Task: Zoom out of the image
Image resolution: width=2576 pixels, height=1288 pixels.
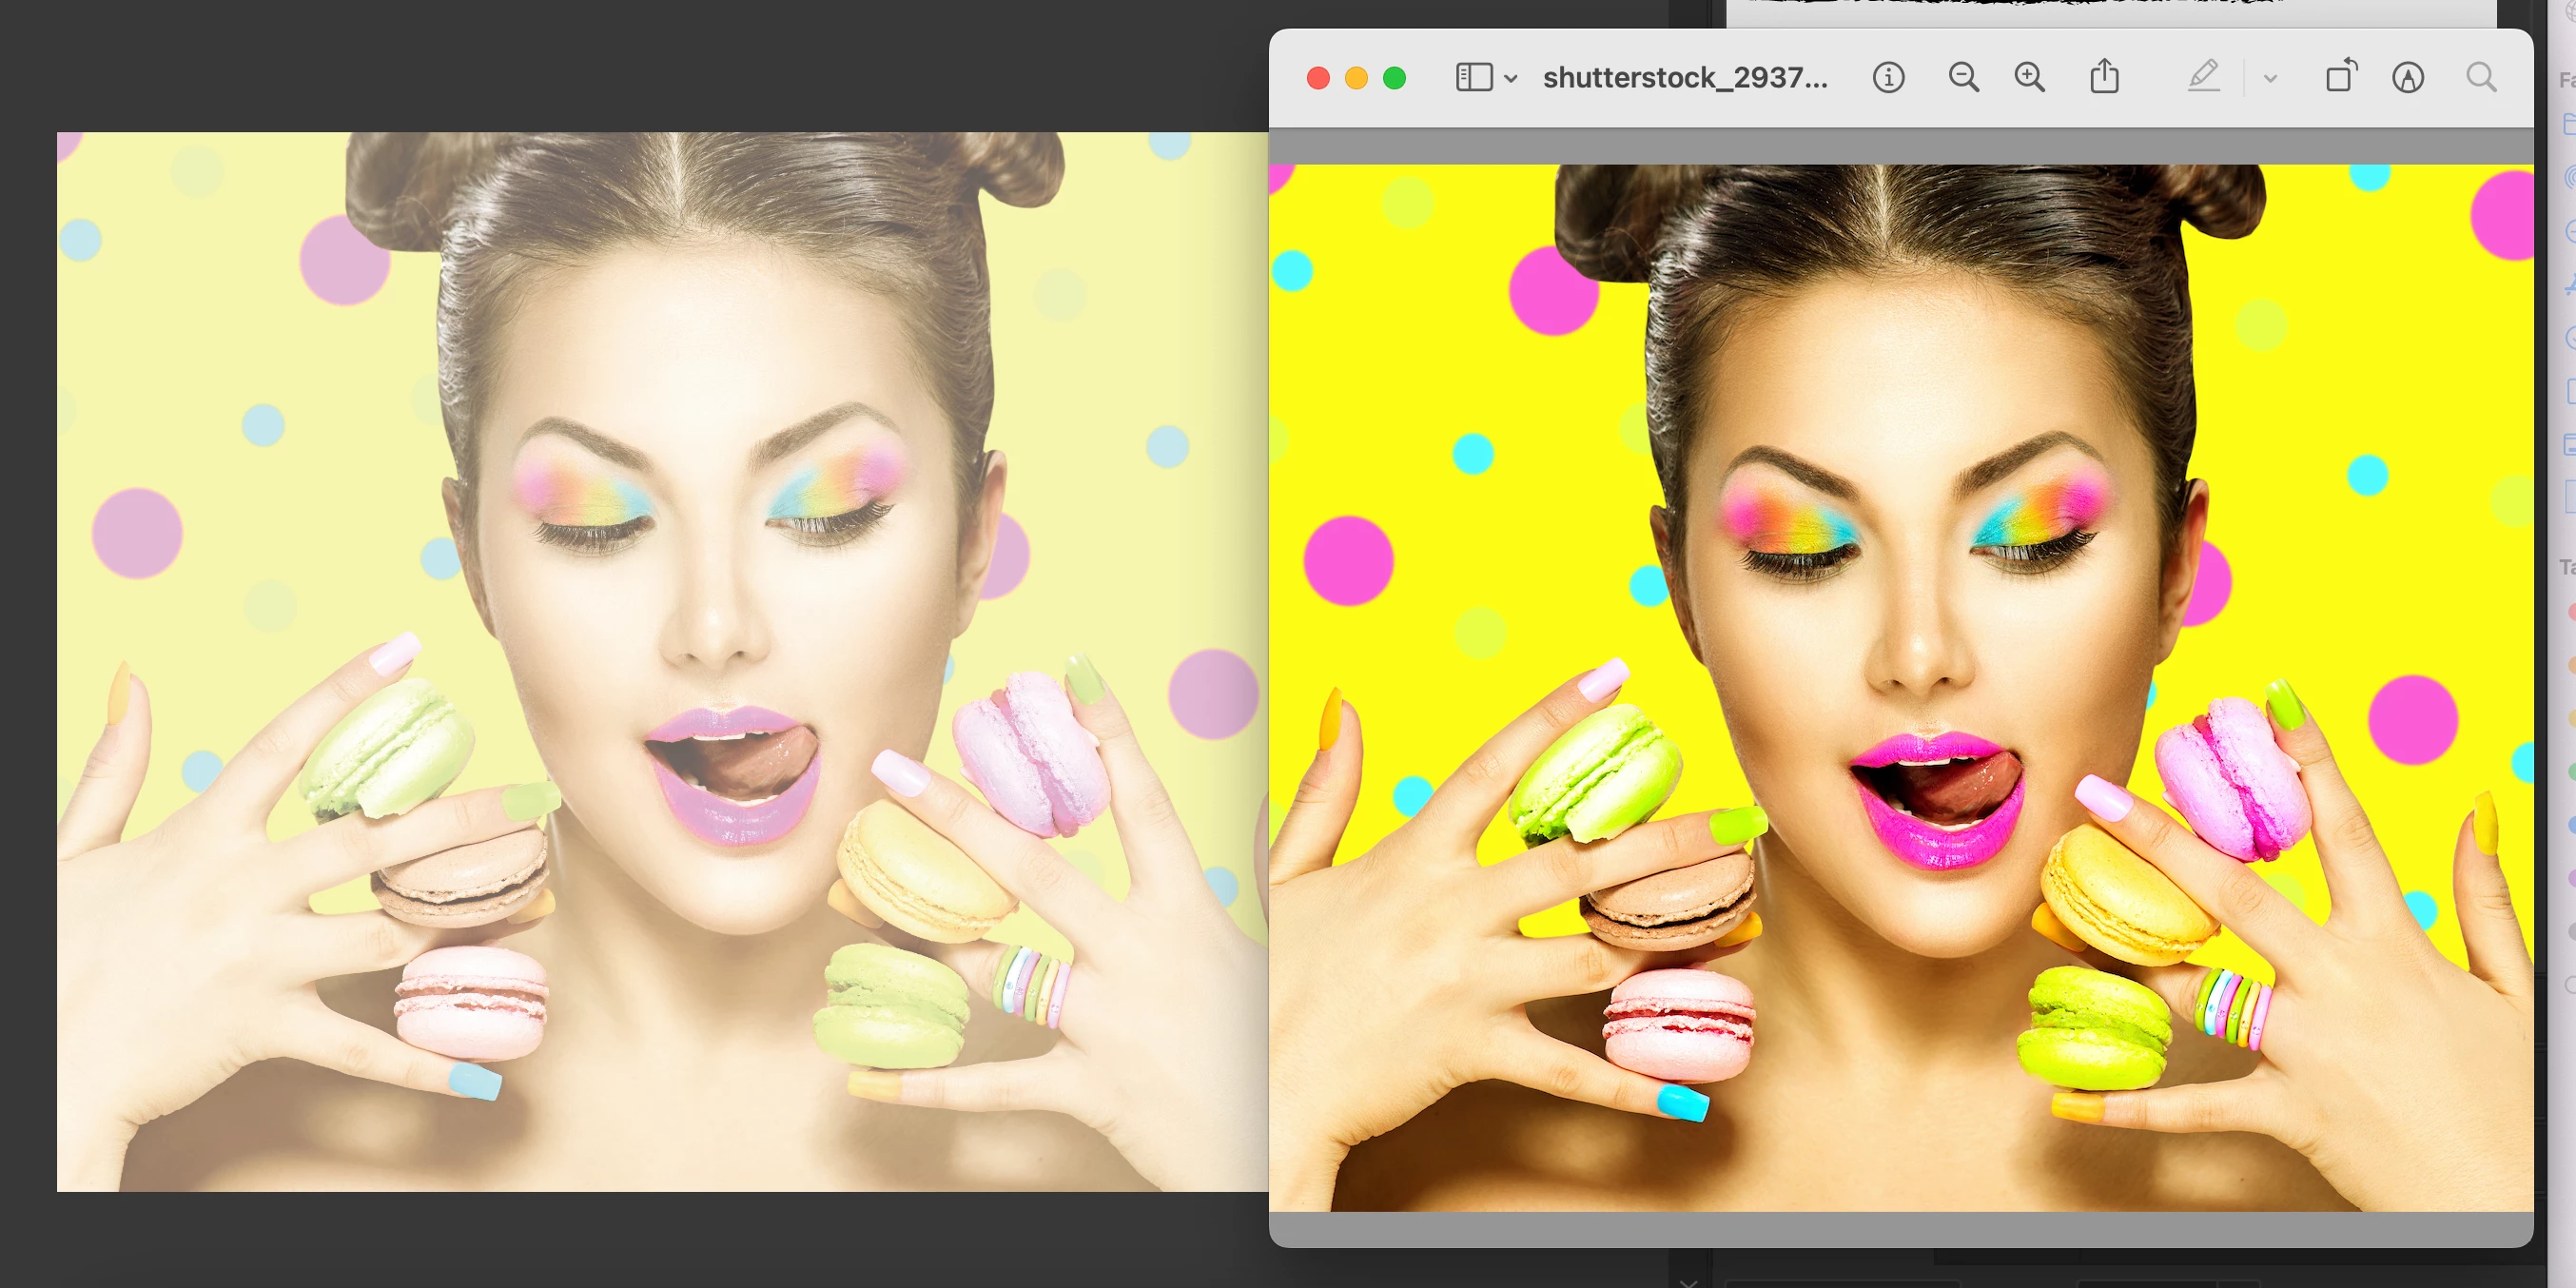Action: 1963,78
